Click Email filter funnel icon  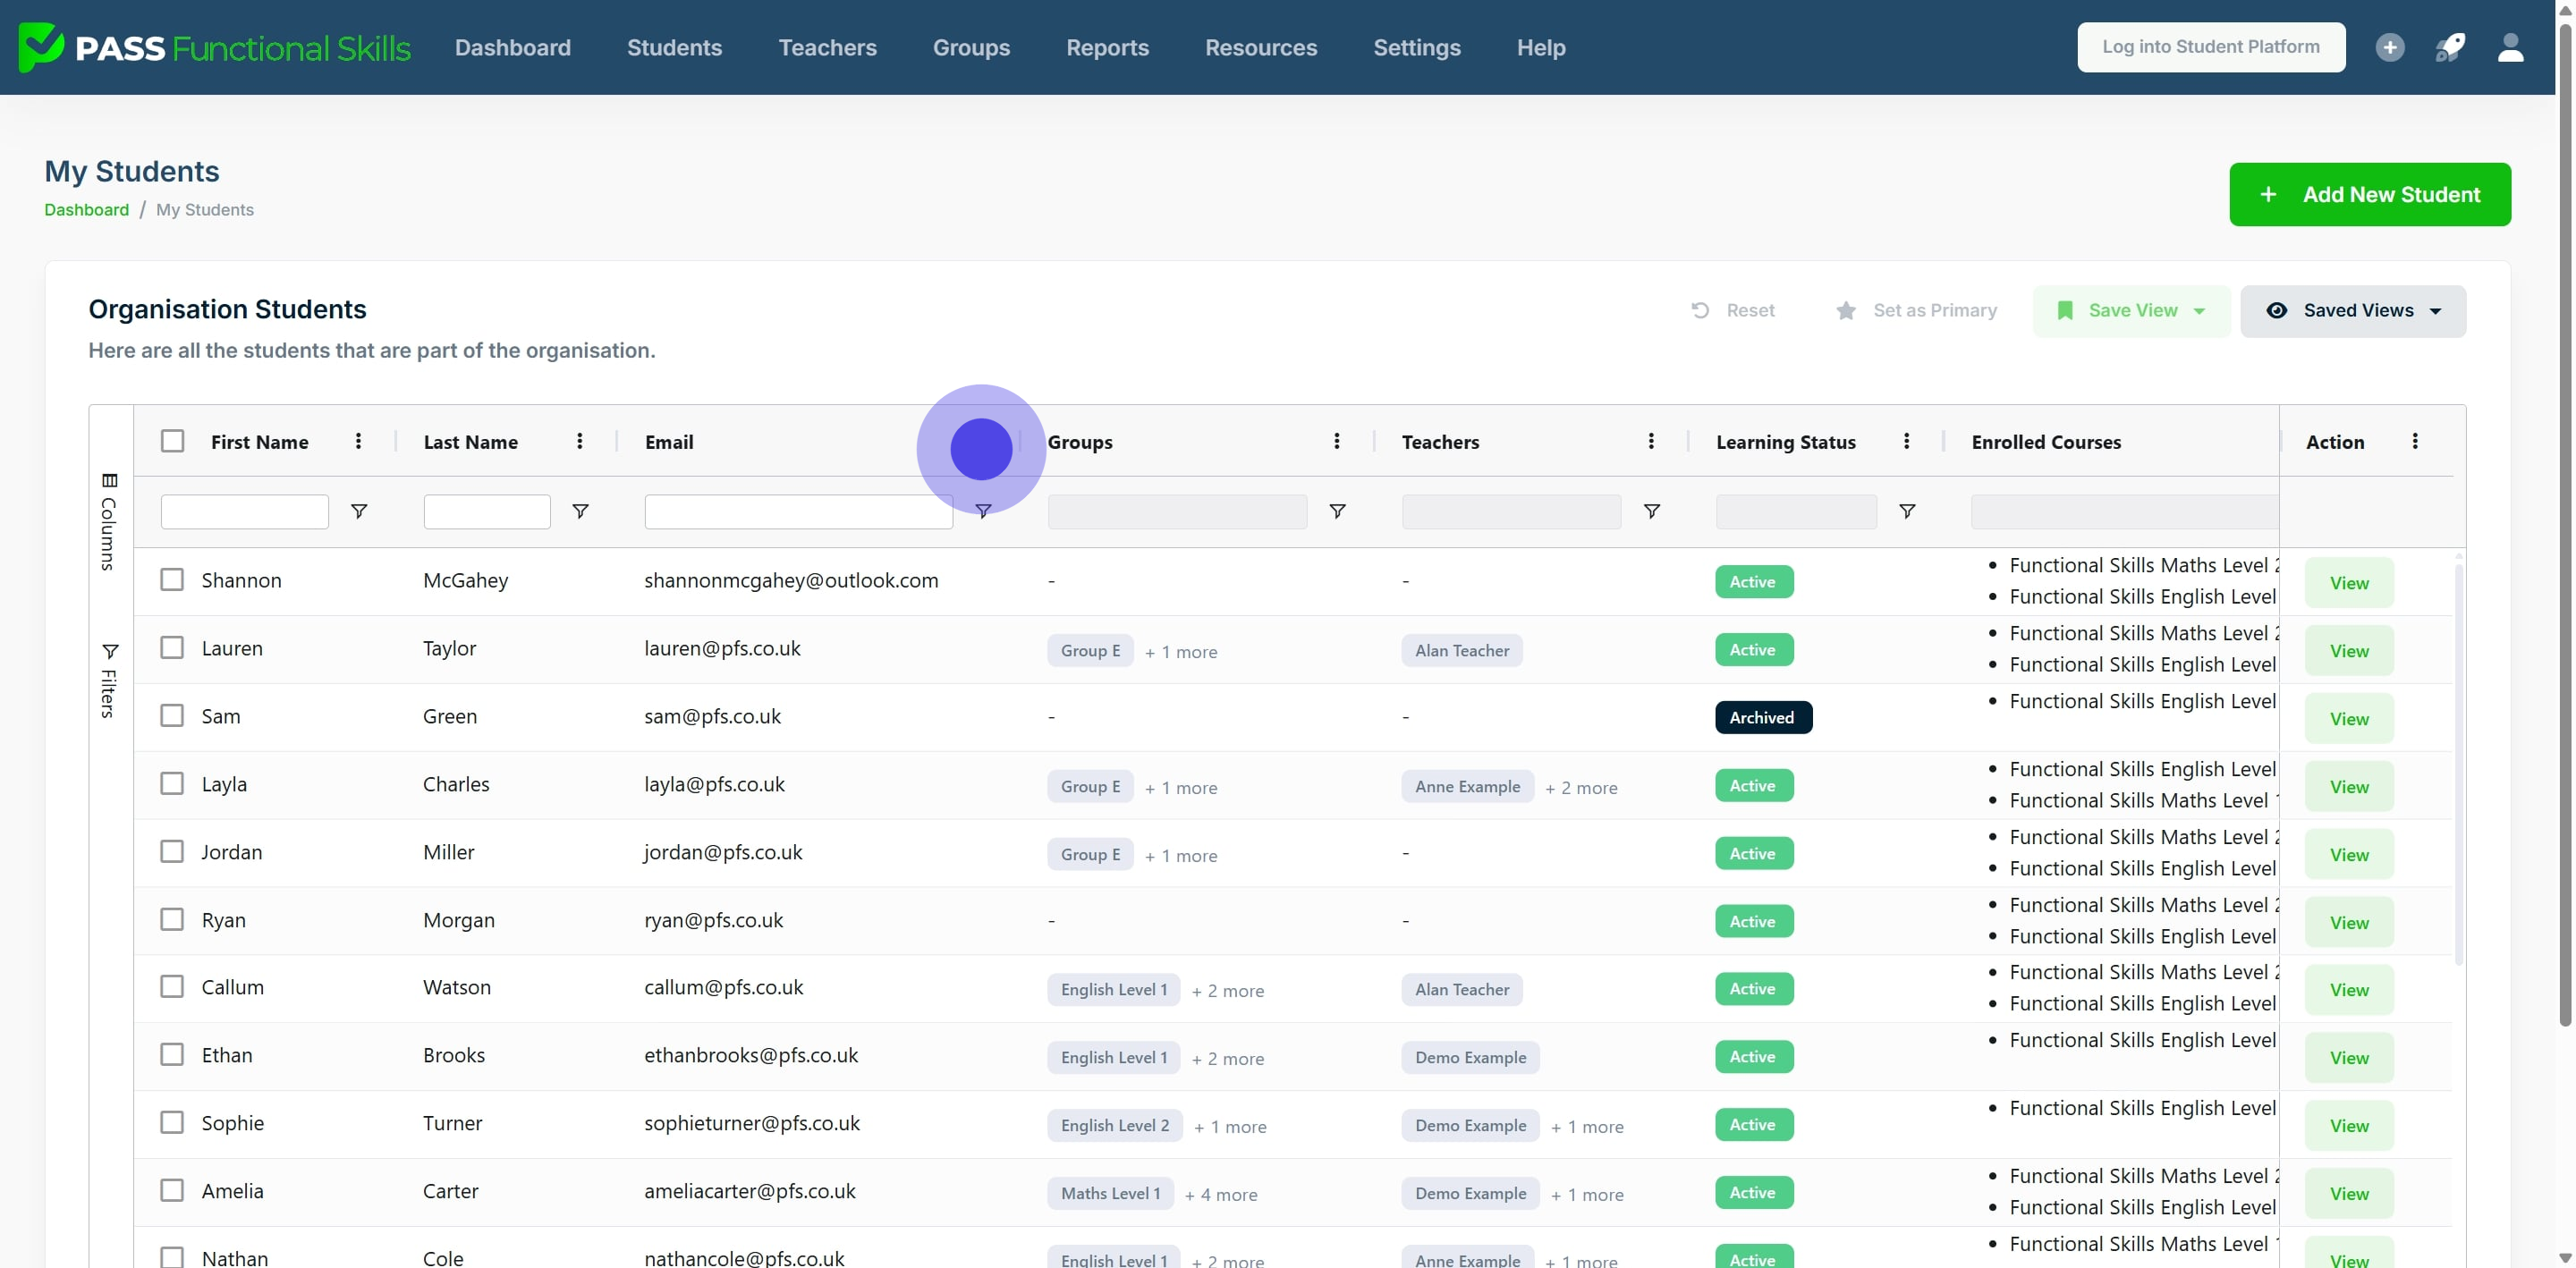click(983, 511)
